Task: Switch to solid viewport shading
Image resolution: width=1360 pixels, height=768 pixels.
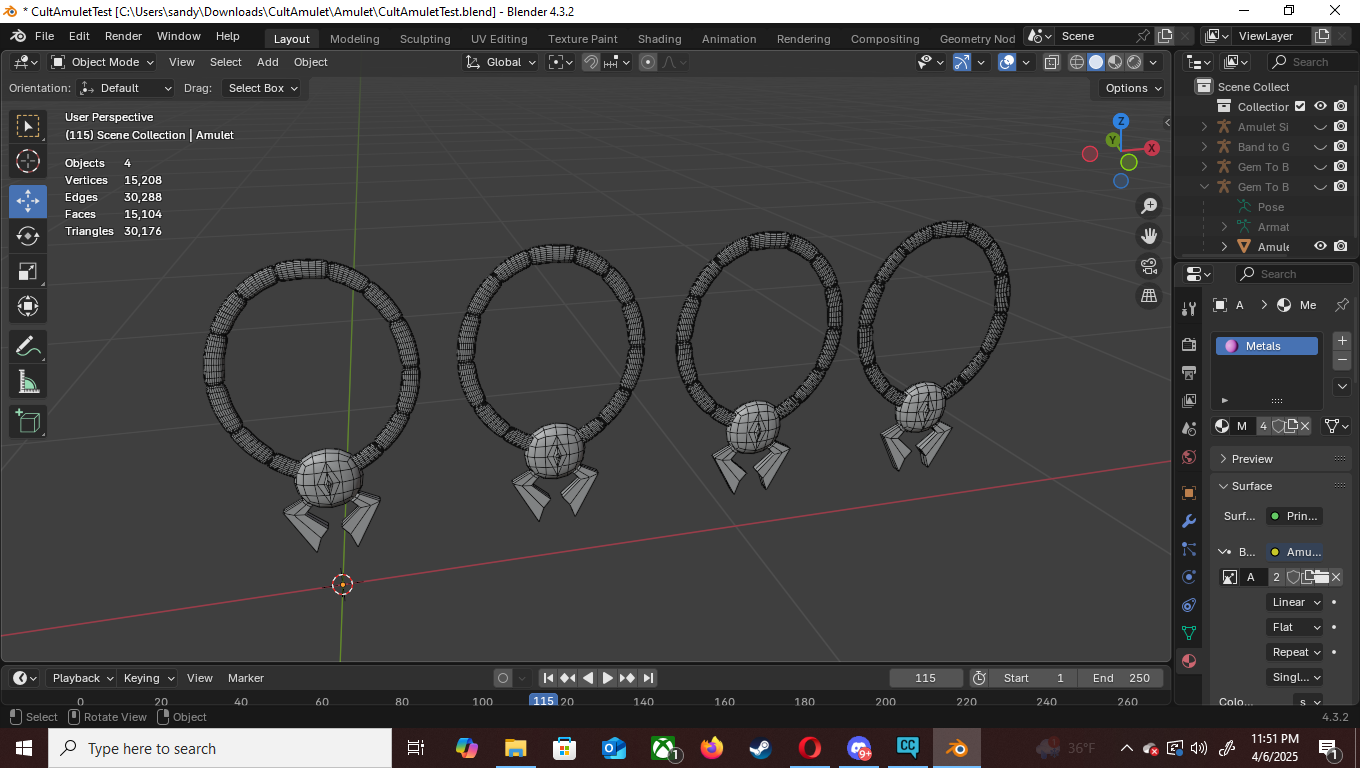Action: coord(1096,62)
